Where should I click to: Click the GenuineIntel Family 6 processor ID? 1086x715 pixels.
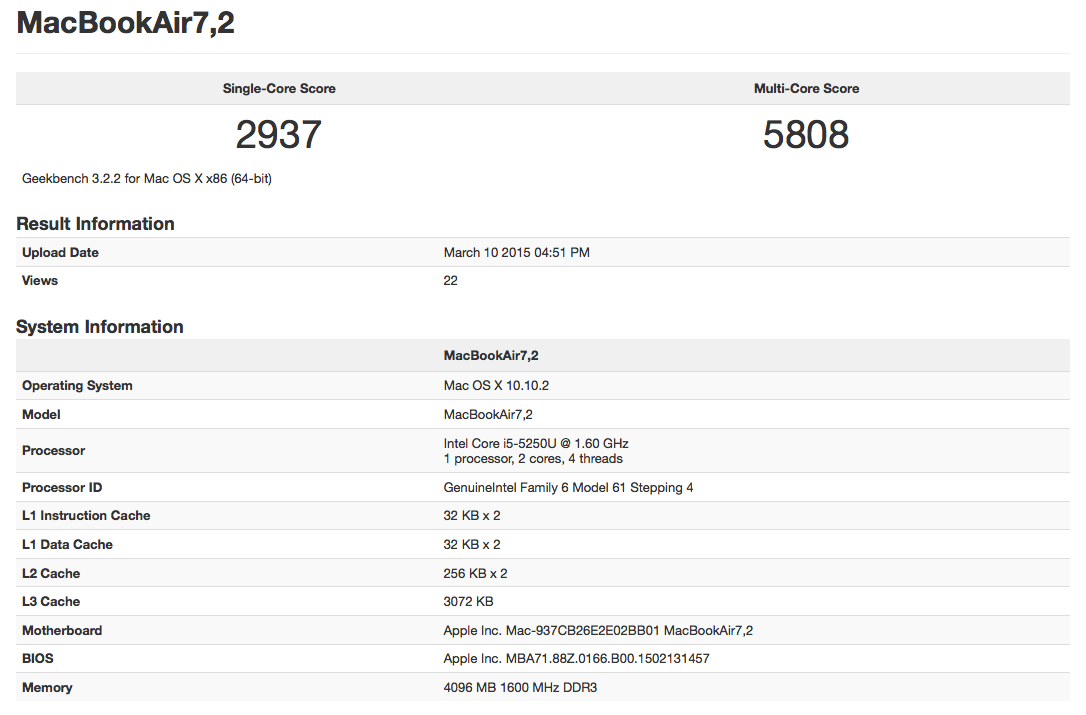click(x=568, y=488)
